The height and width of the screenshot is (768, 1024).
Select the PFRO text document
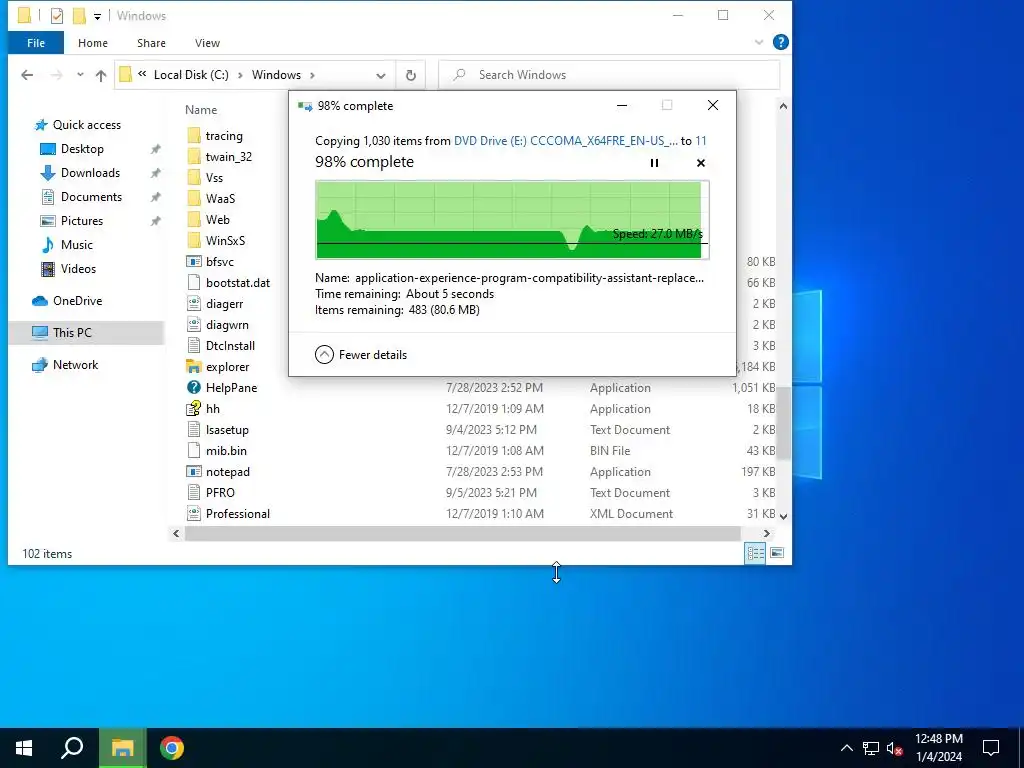coord(219,492)
